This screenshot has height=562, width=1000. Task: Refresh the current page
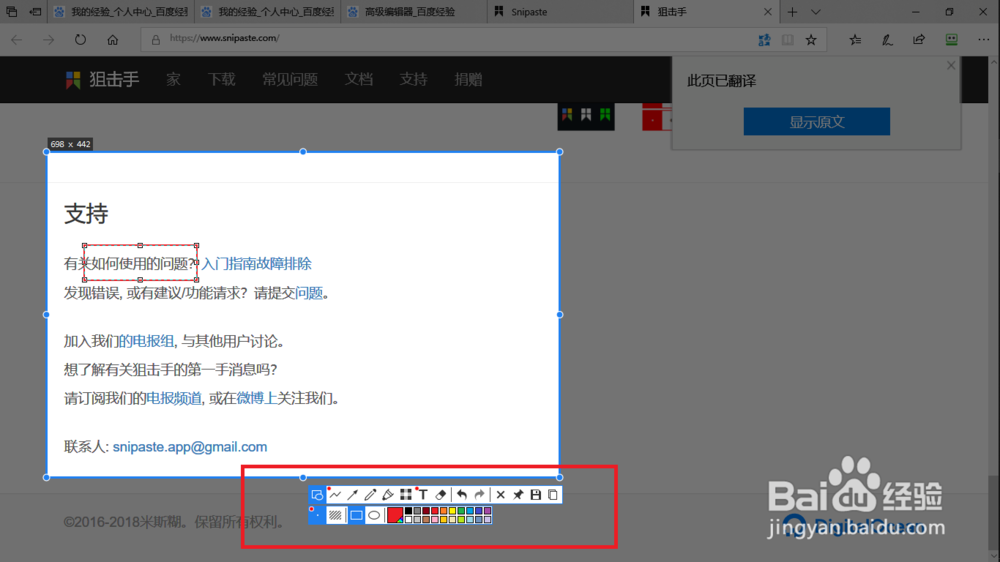(x=80, y=40)
